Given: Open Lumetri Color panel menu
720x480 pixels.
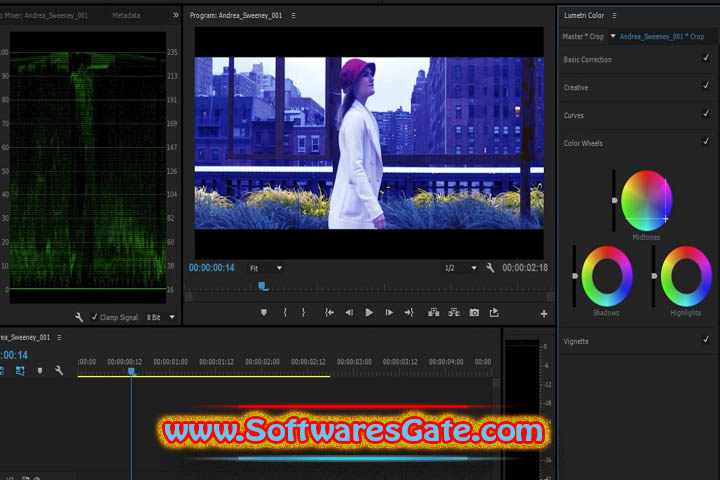Looking at the screenshot, I should pyautogui.click(x=614, y=16).
